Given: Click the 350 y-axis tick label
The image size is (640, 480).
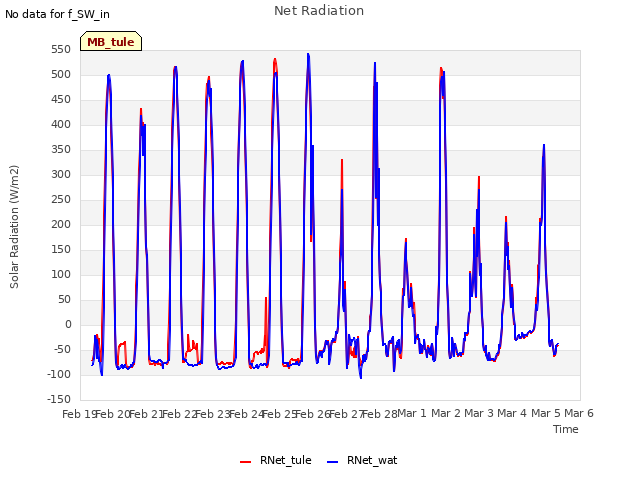Looking at the screenshot, I should click(61, 149).
